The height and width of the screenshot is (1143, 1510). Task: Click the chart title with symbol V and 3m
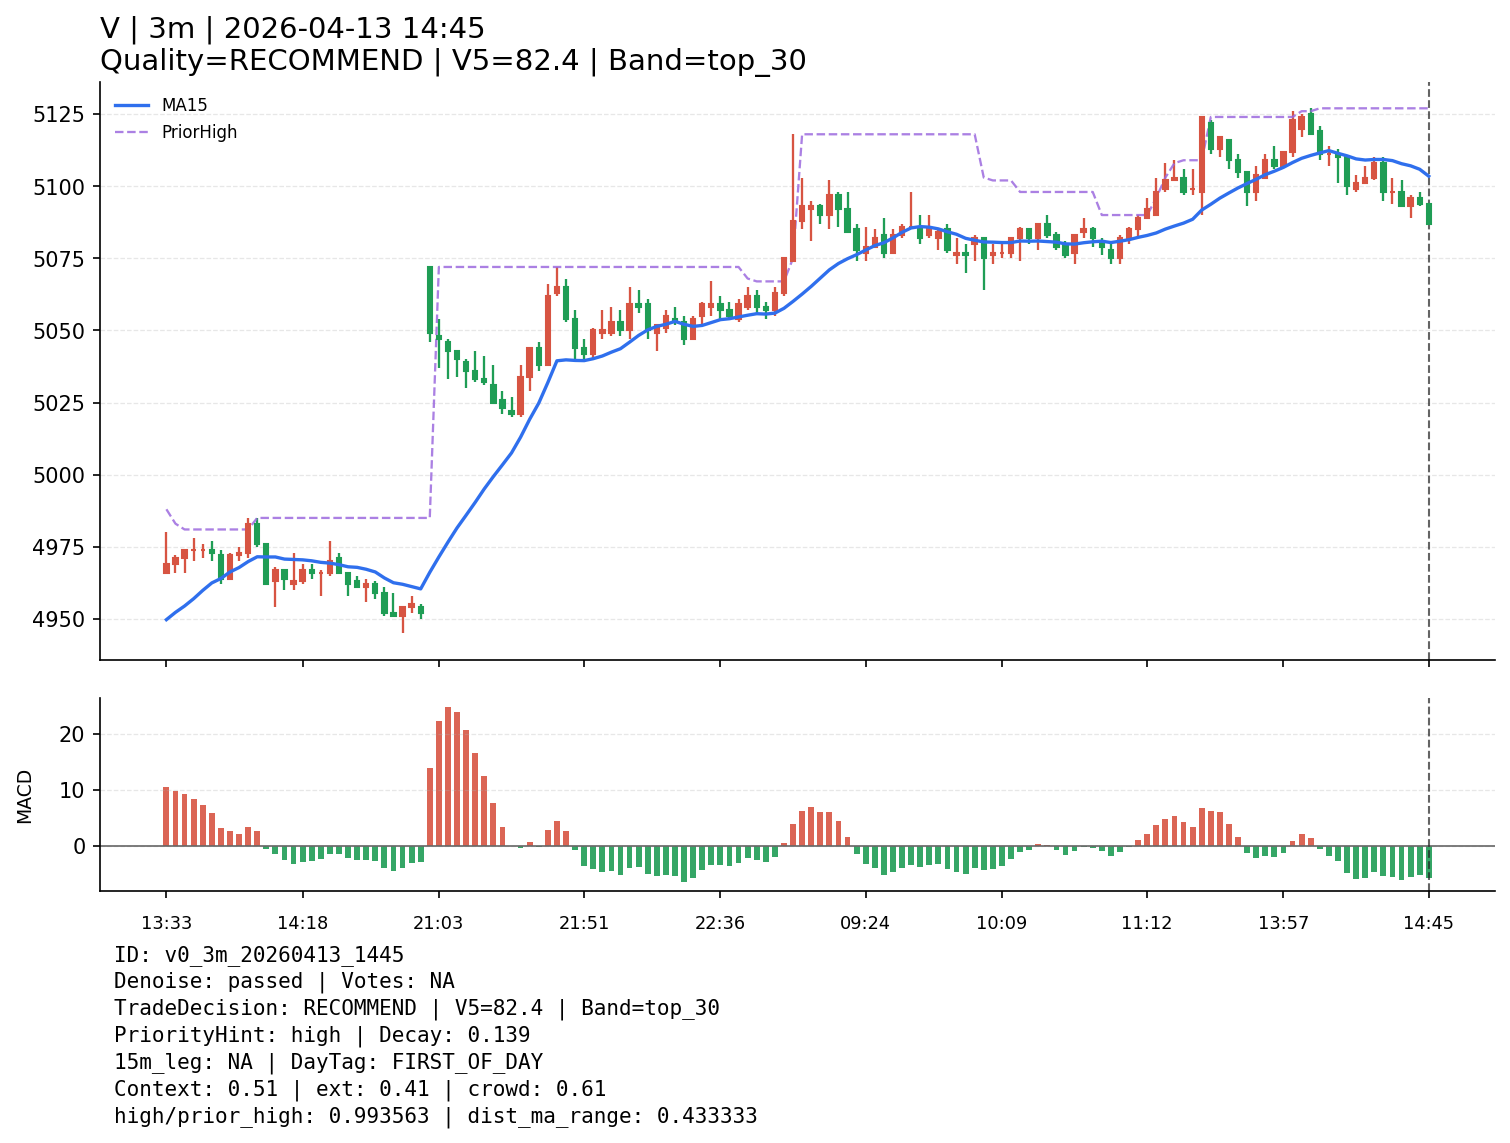(292, 29)
